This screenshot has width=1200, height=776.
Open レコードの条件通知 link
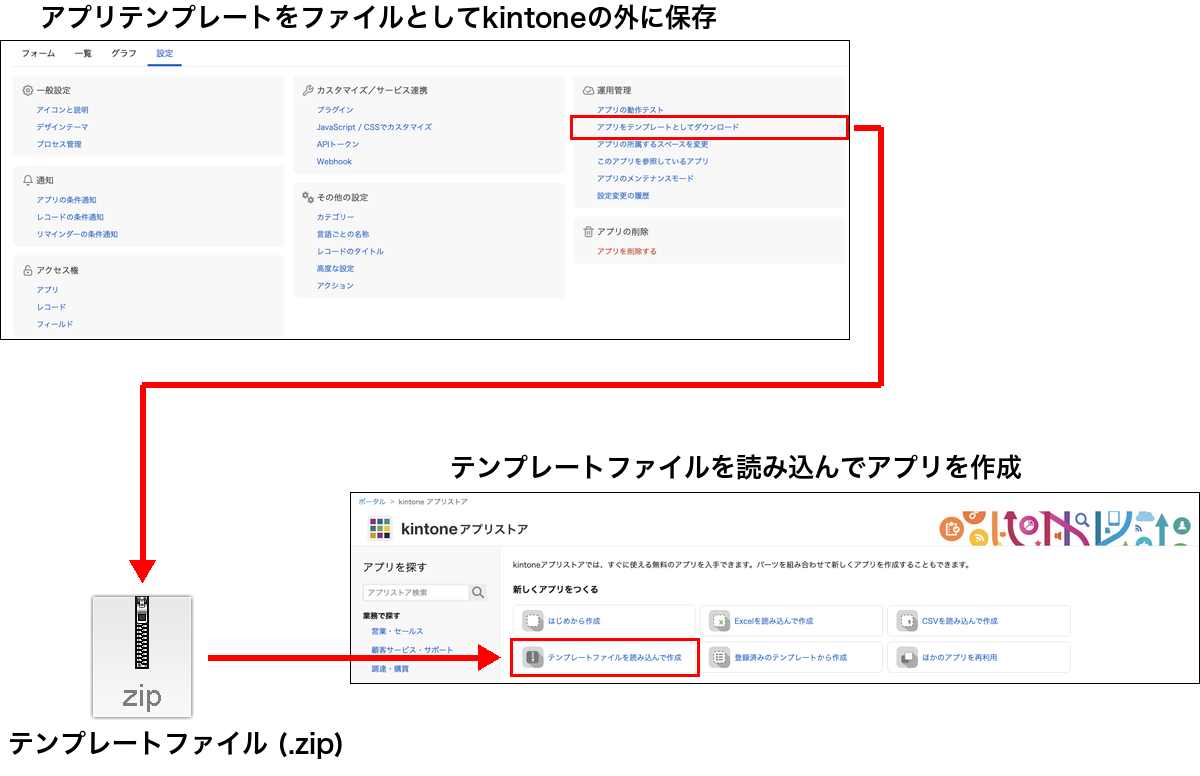[x=70, y=217]
